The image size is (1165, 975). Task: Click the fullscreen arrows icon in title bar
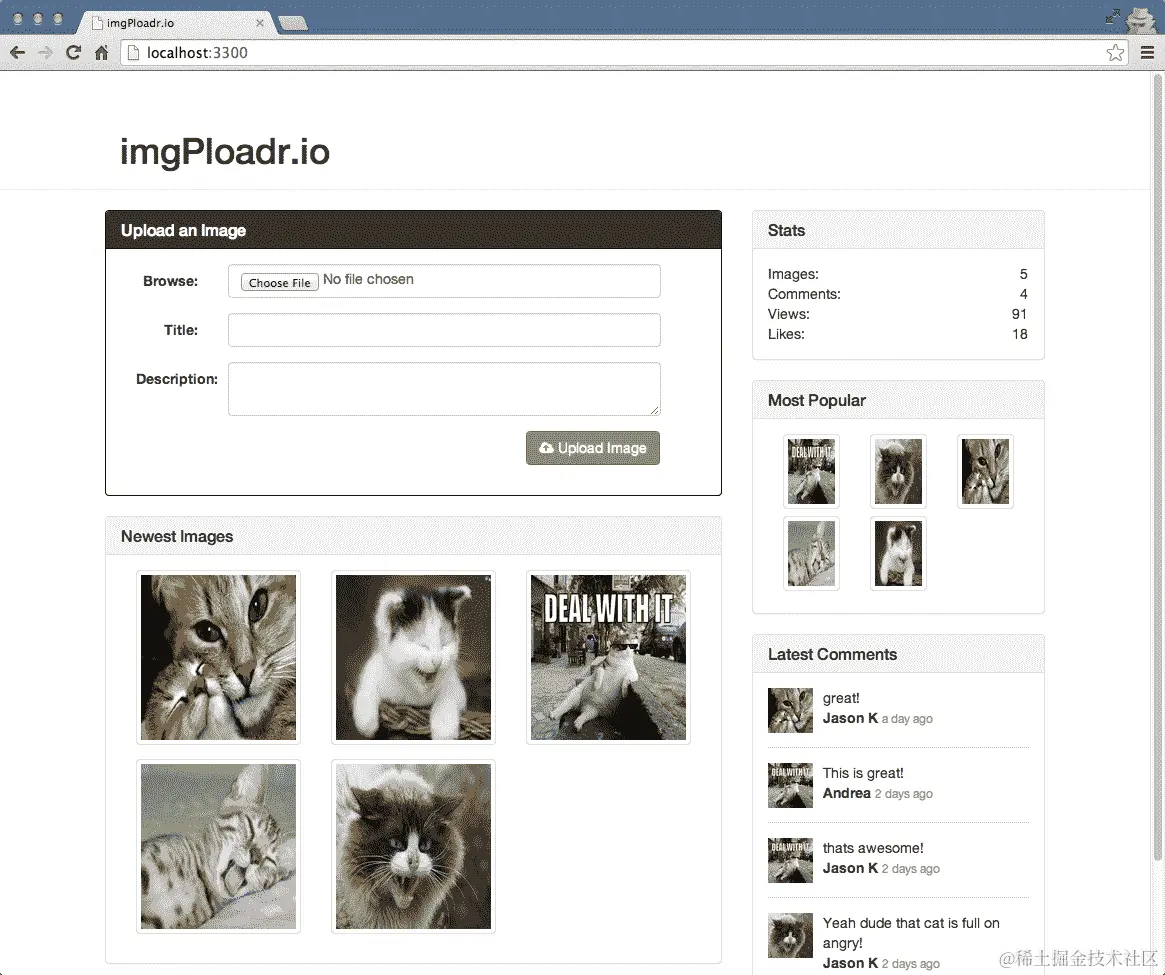tap(1112, 17)
